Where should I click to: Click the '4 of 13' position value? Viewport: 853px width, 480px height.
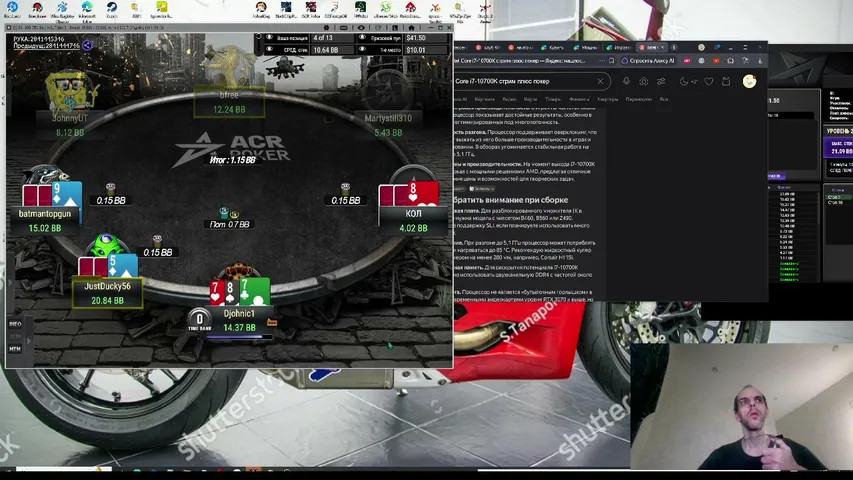323,38
